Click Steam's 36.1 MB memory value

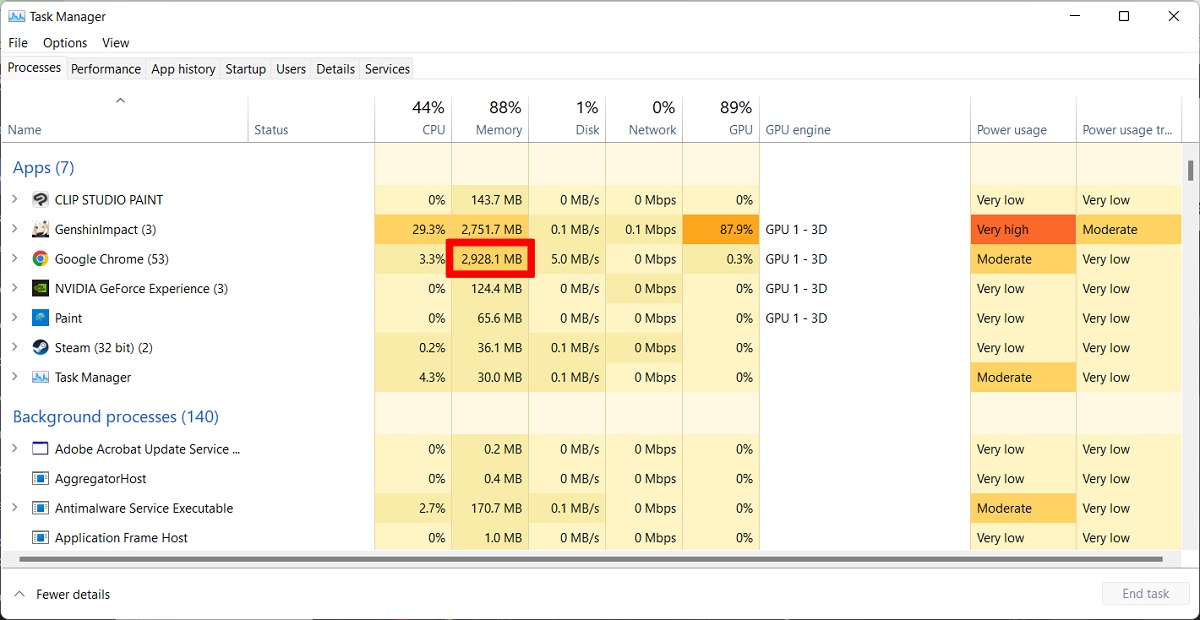point(490,348)
